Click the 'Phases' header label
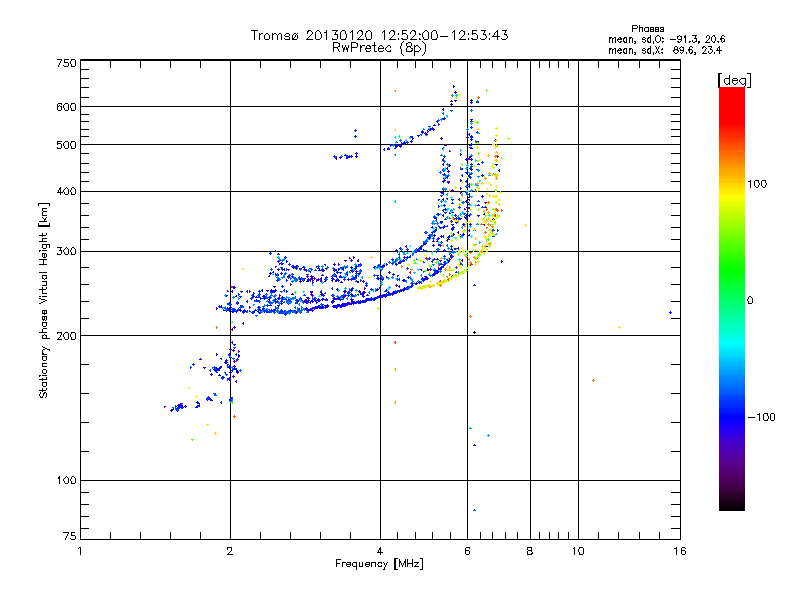 click(x=647, y=29)
